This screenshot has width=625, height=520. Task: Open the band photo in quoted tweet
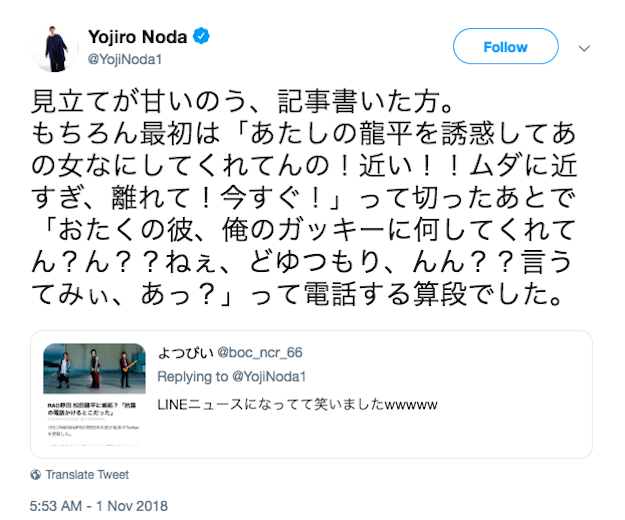(x=95, y=369)
